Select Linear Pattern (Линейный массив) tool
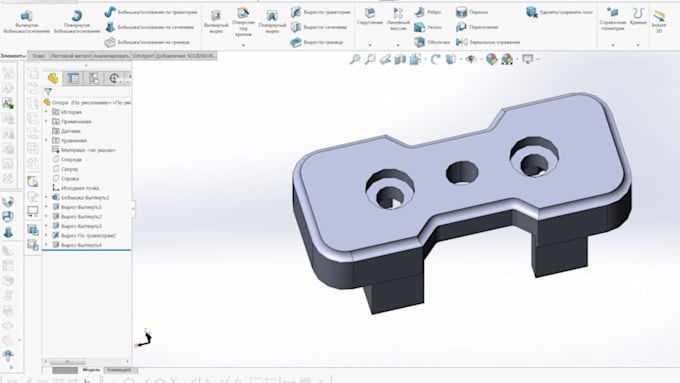Viewport: 680px width, 383px height. click(x=398, y=20)
